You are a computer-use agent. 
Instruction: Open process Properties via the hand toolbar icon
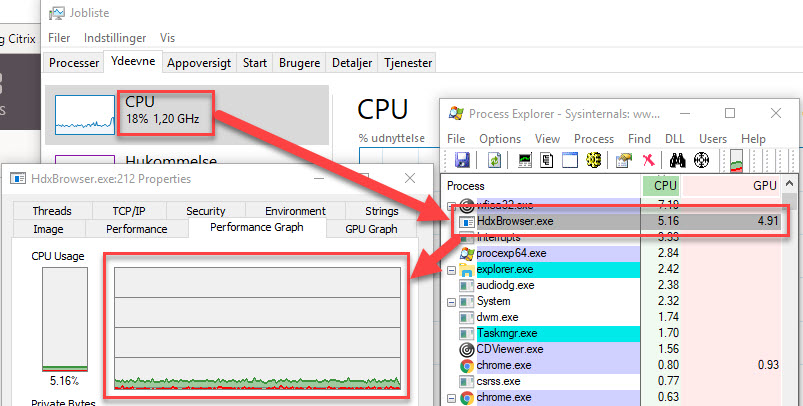(x=624, y=160)
